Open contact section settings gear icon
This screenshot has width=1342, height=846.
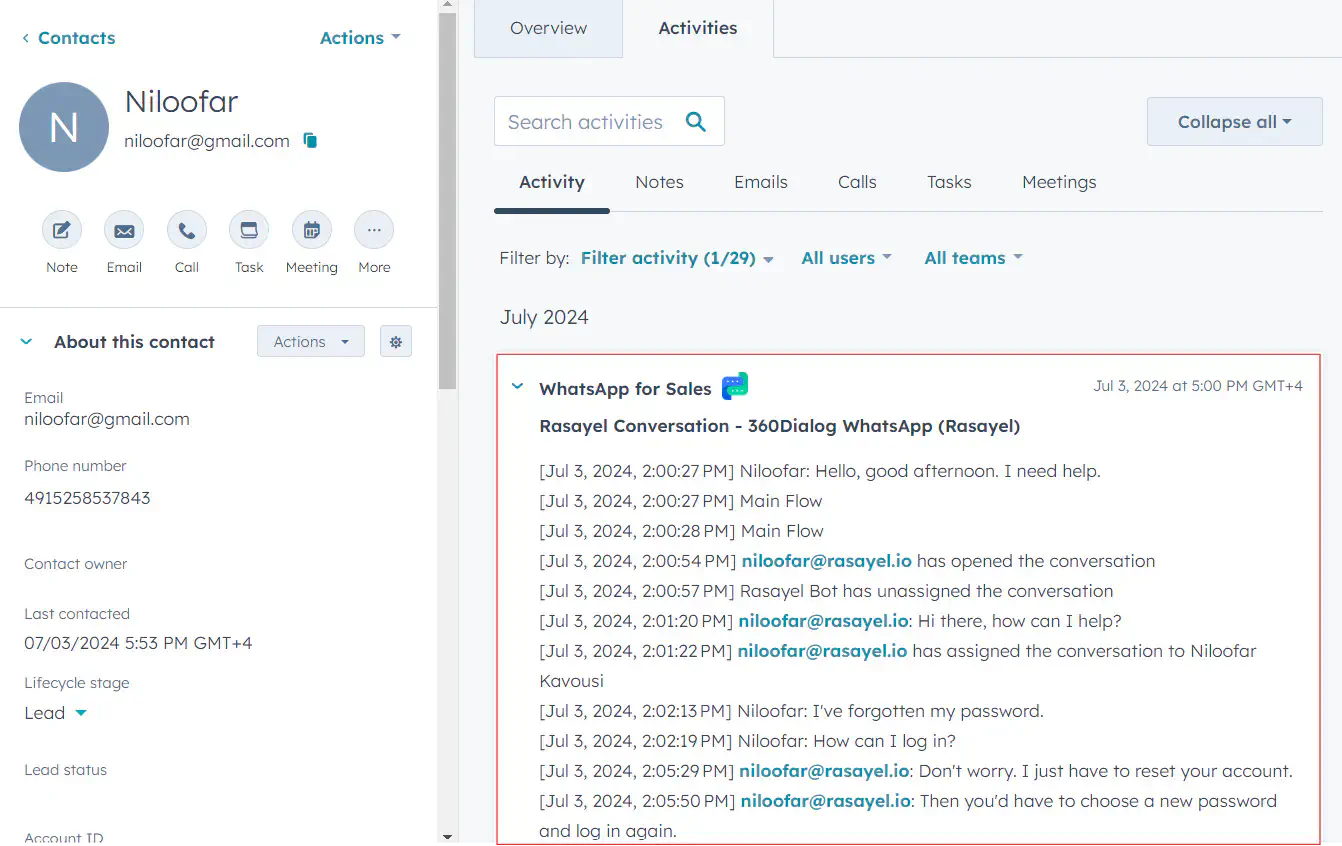pos(396,341)
